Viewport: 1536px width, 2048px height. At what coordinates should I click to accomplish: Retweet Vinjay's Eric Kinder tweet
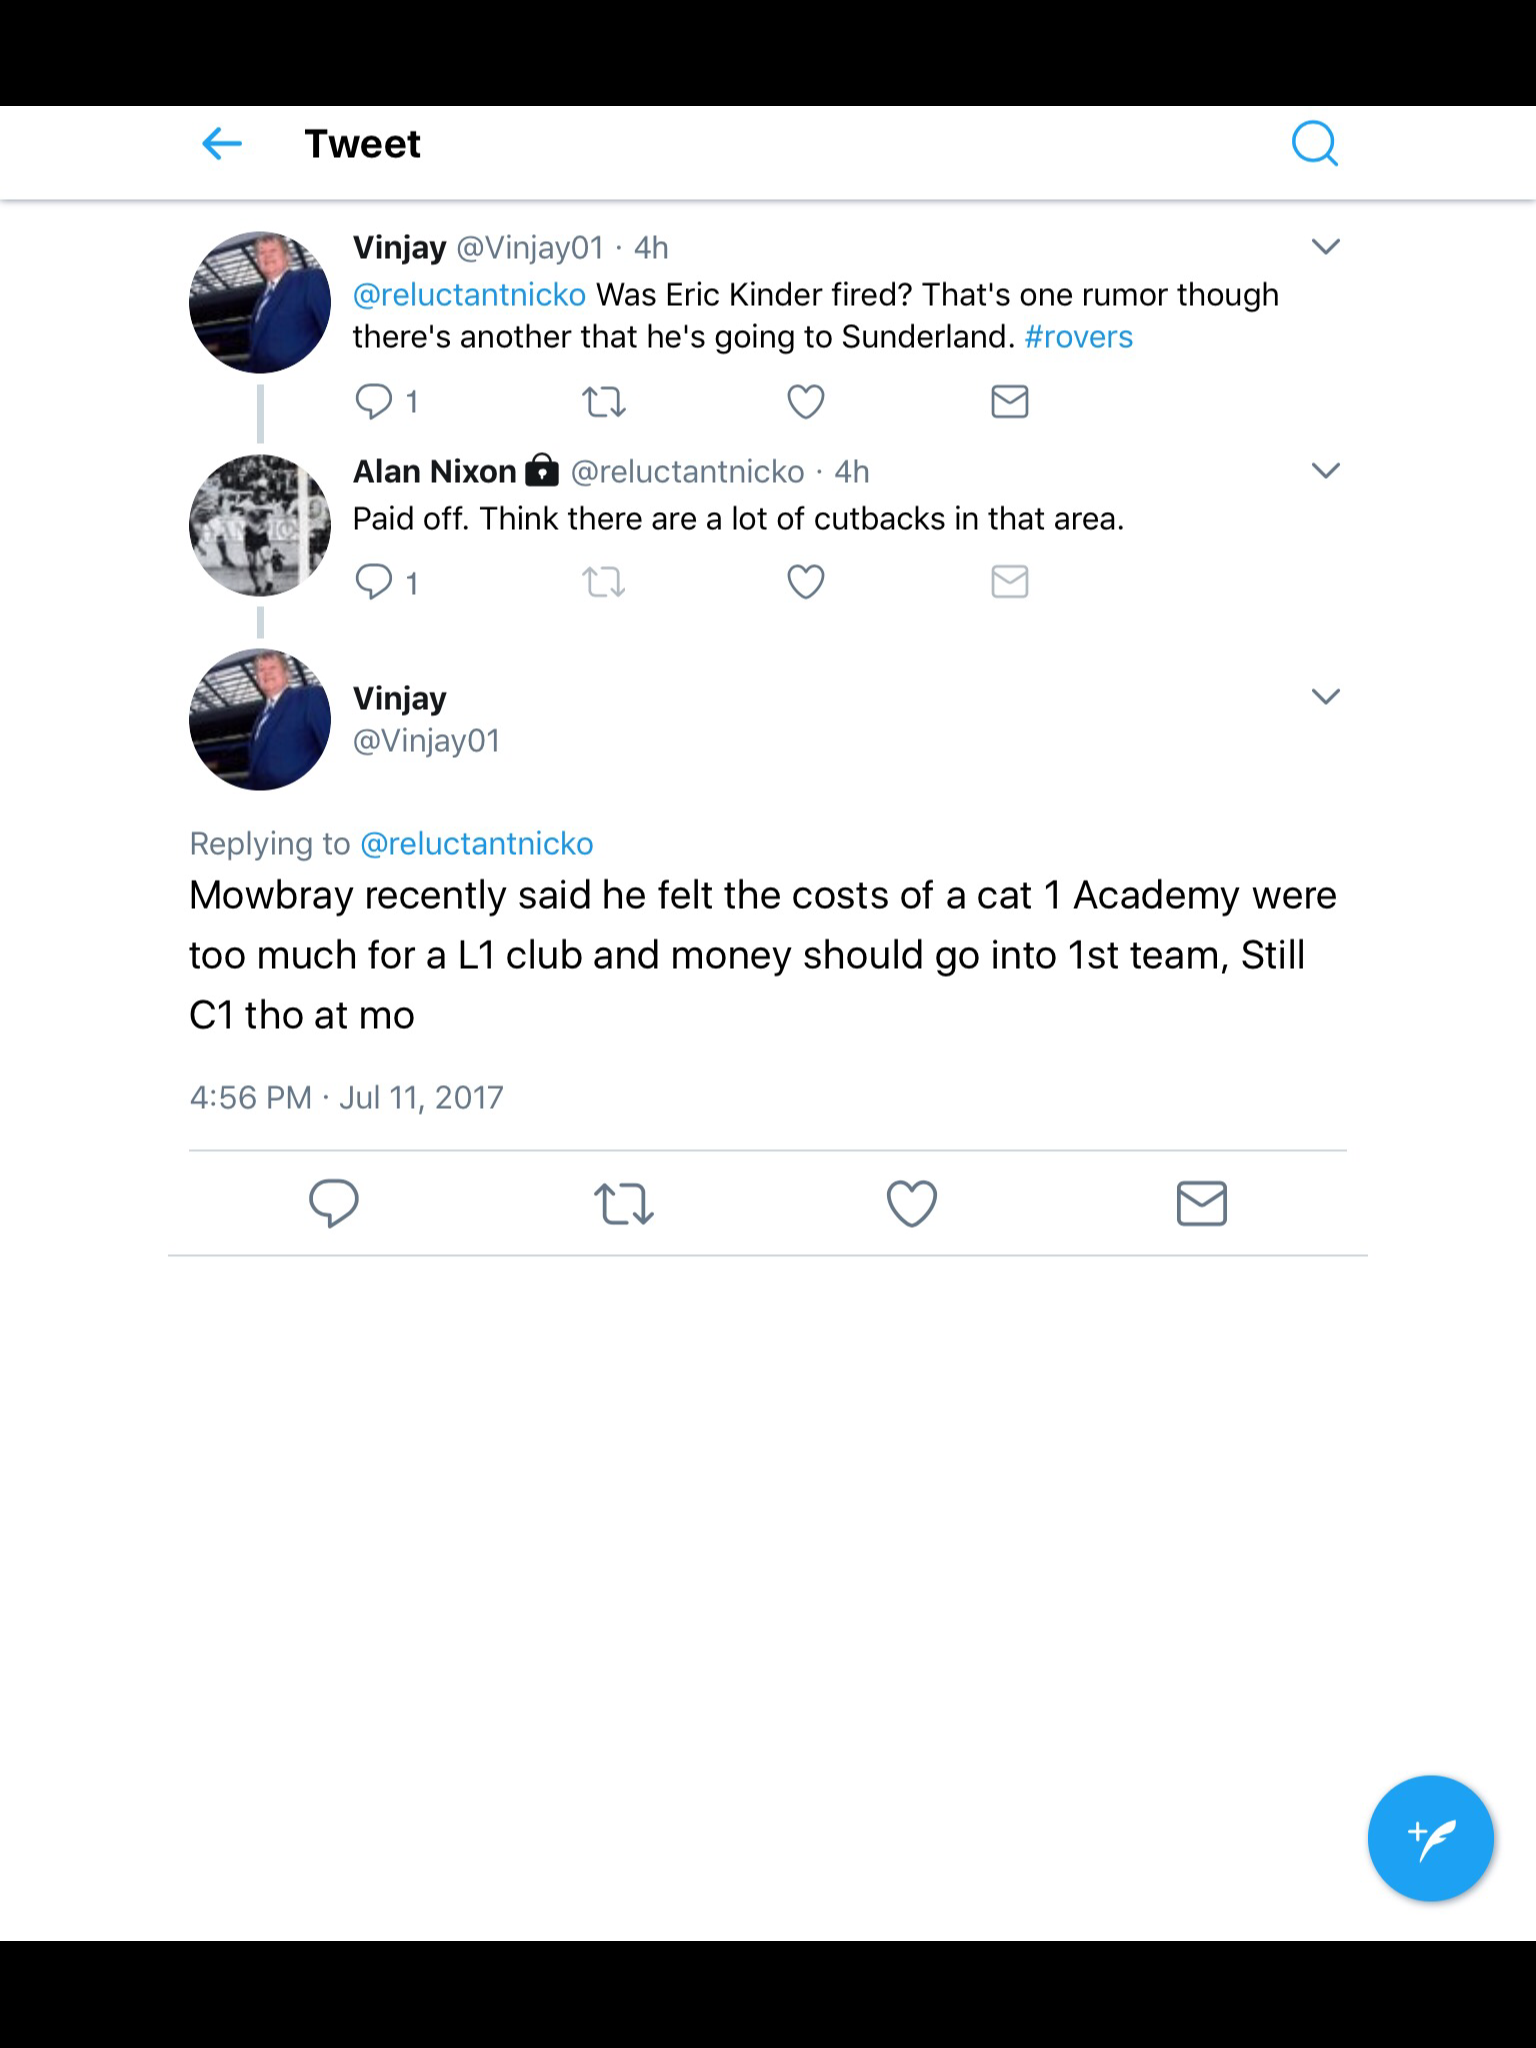[x=603, y=402]
